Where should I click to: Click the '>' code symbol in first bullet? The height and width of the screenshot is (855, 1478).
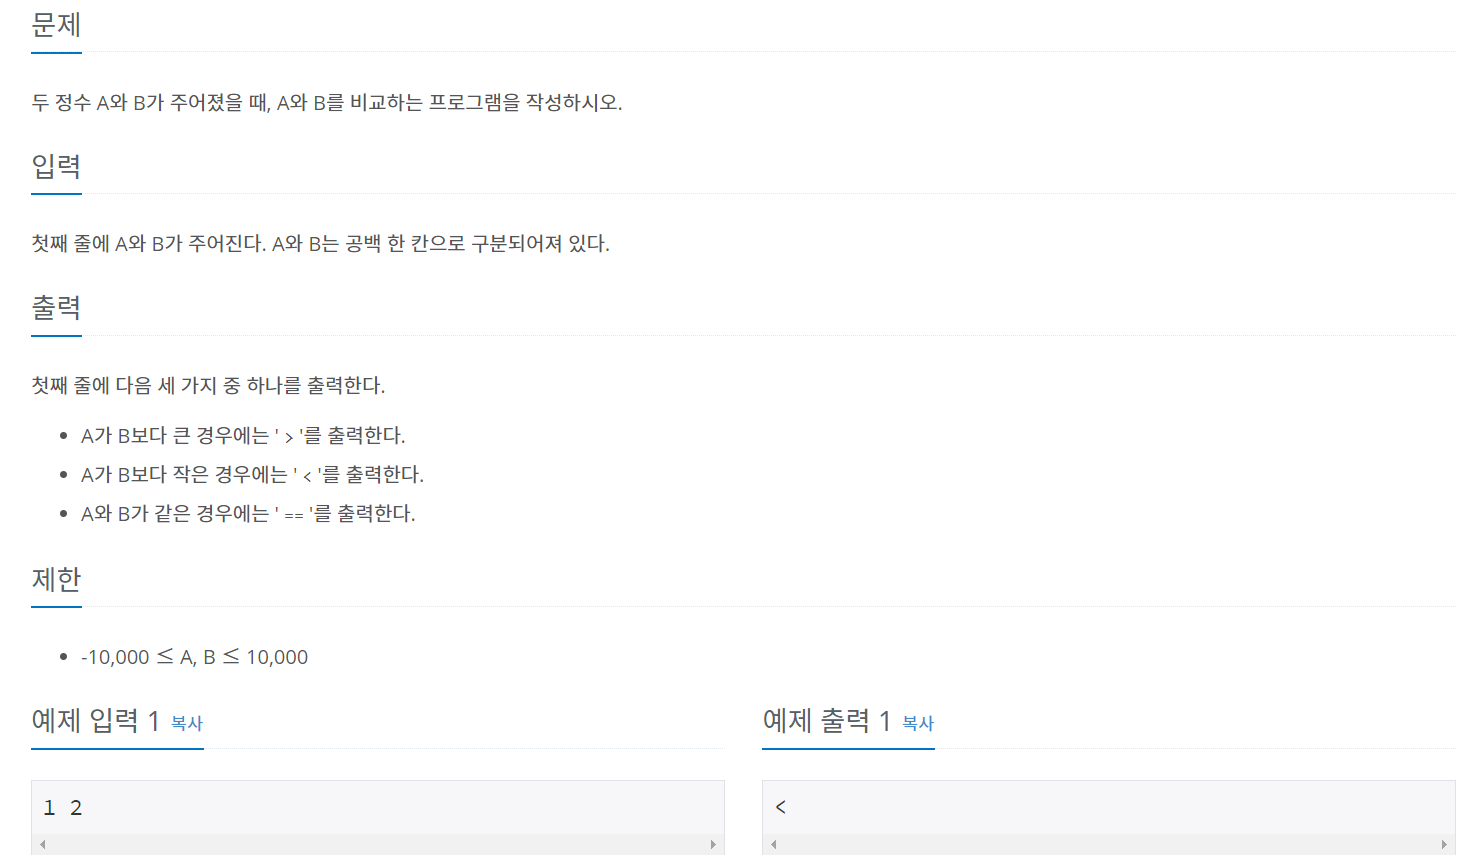click(x=289, y=437)
